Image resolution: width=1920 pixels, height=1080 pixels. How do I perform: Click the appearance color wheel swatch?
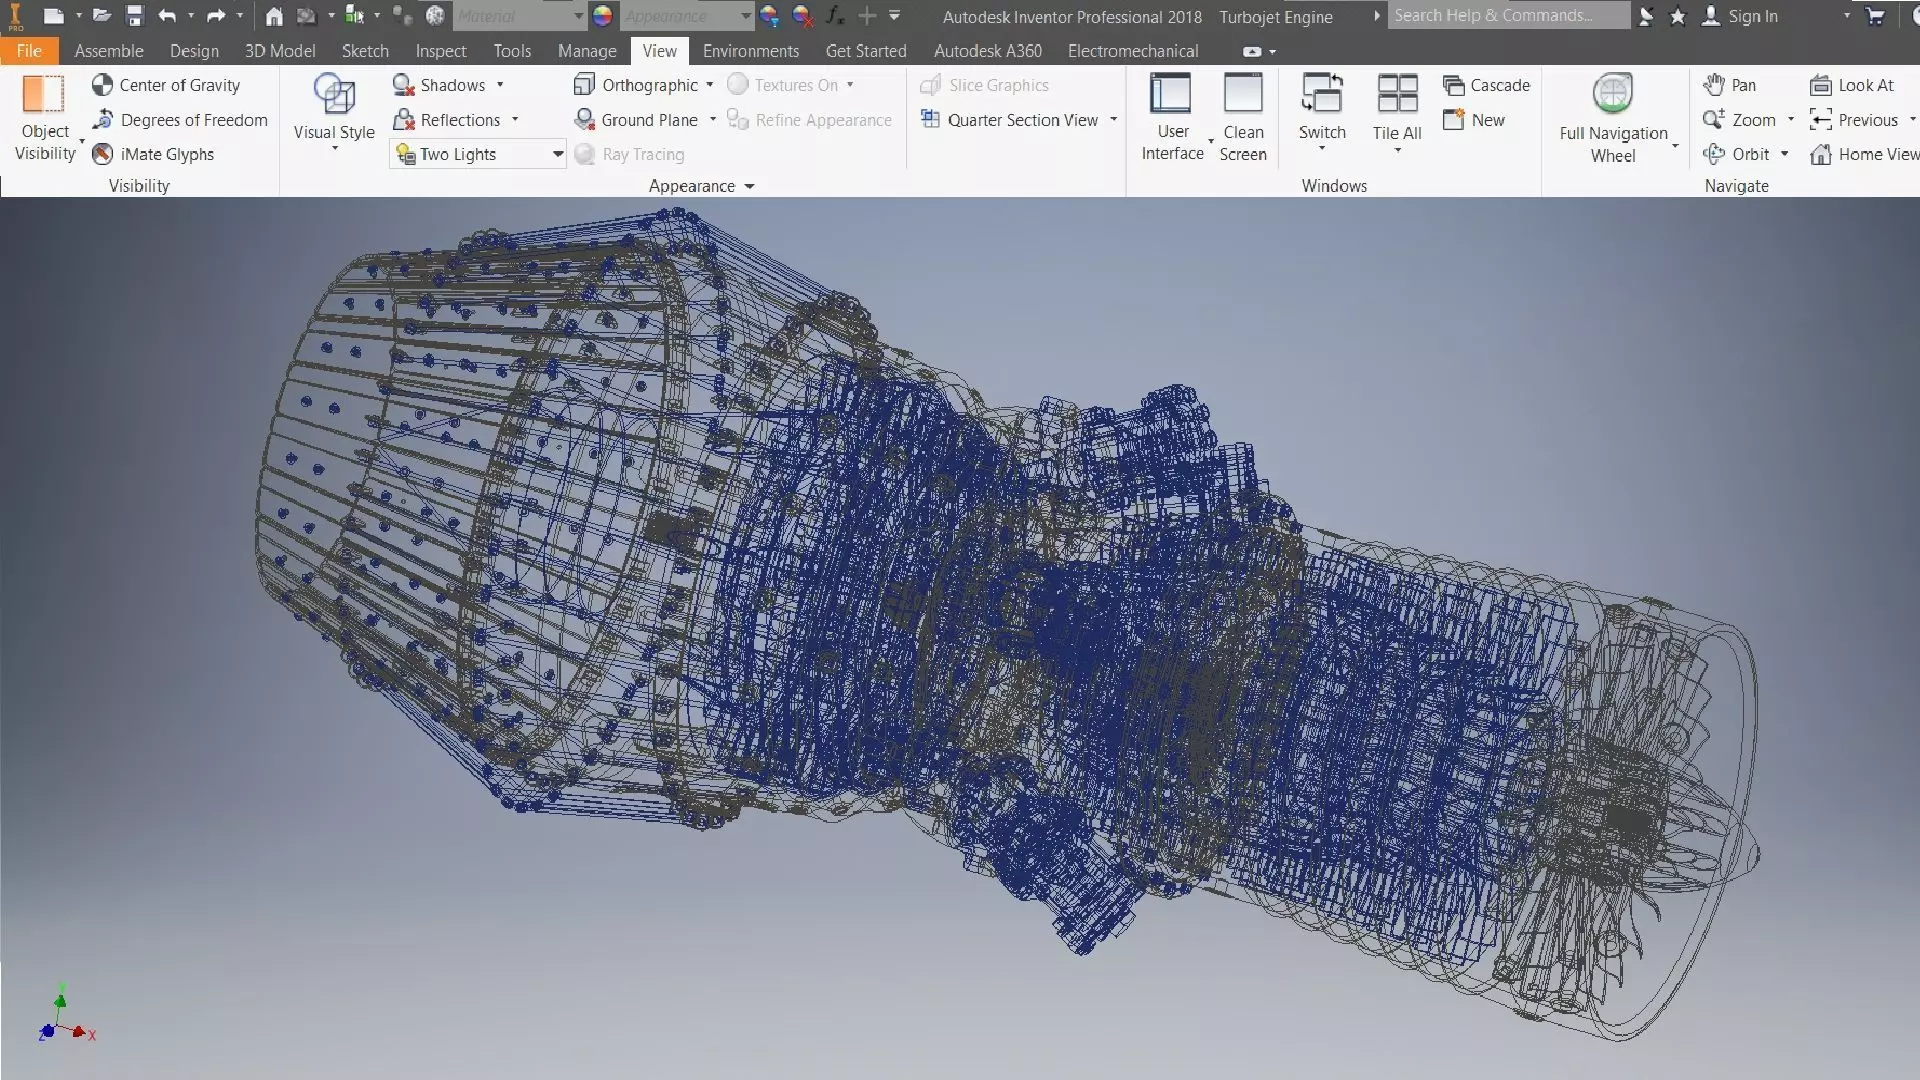tap(602, 16)
